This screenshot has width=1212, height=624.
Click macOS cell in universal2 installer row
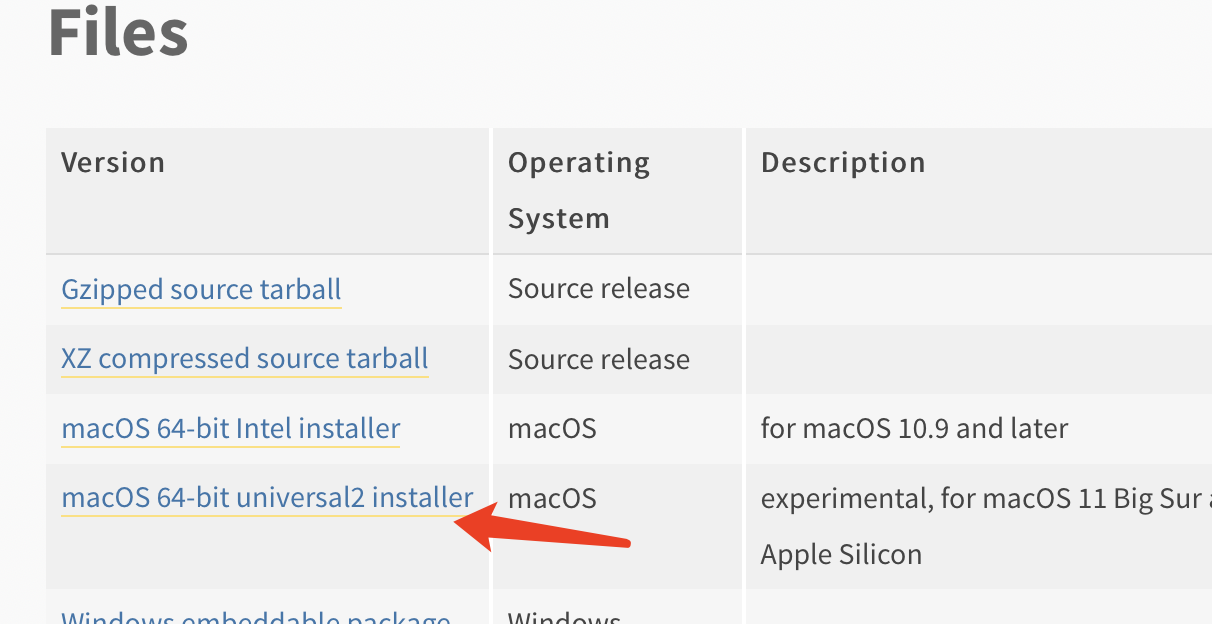(552, 498)
